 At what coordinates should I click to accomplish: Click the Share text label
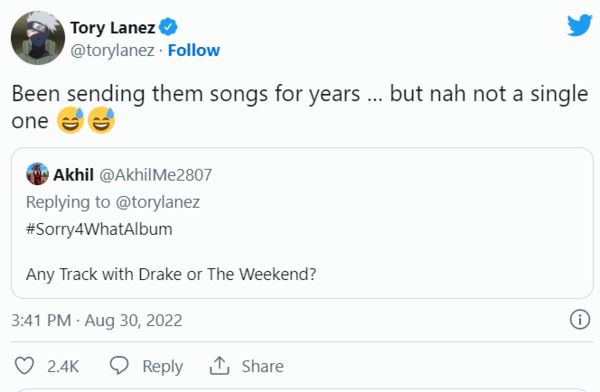pos(262,366)
